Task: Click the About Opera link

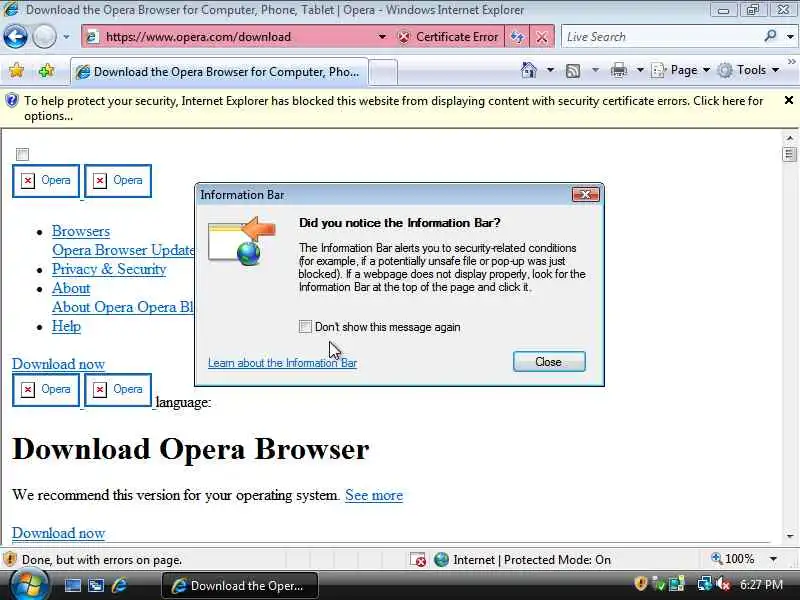Action: coord(93,307)
